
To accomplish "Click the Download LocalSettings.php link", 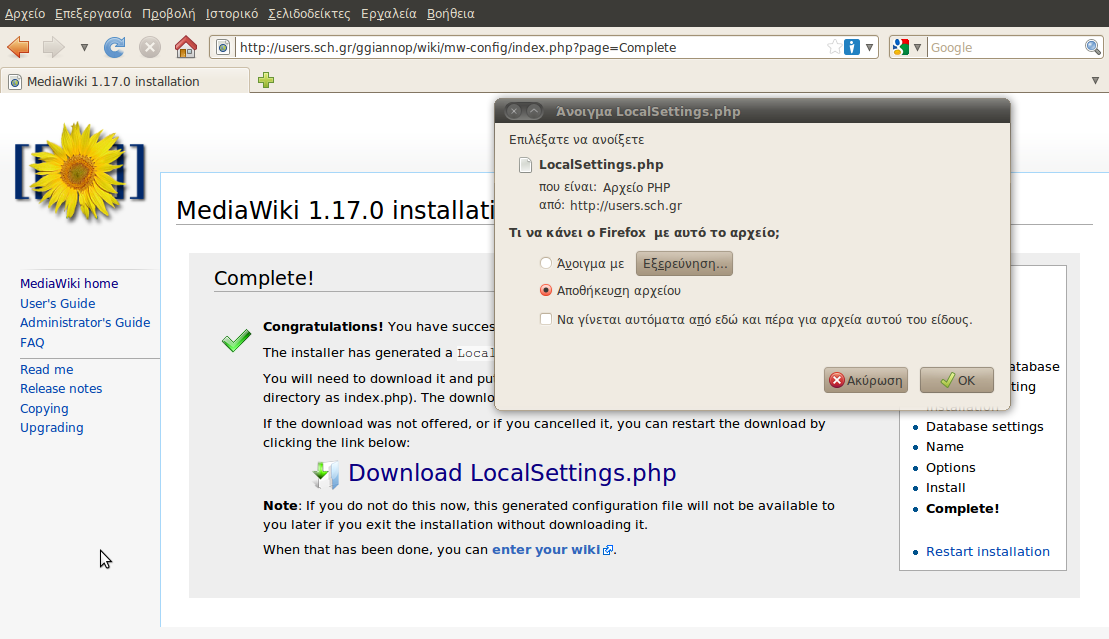I will 512,473.
